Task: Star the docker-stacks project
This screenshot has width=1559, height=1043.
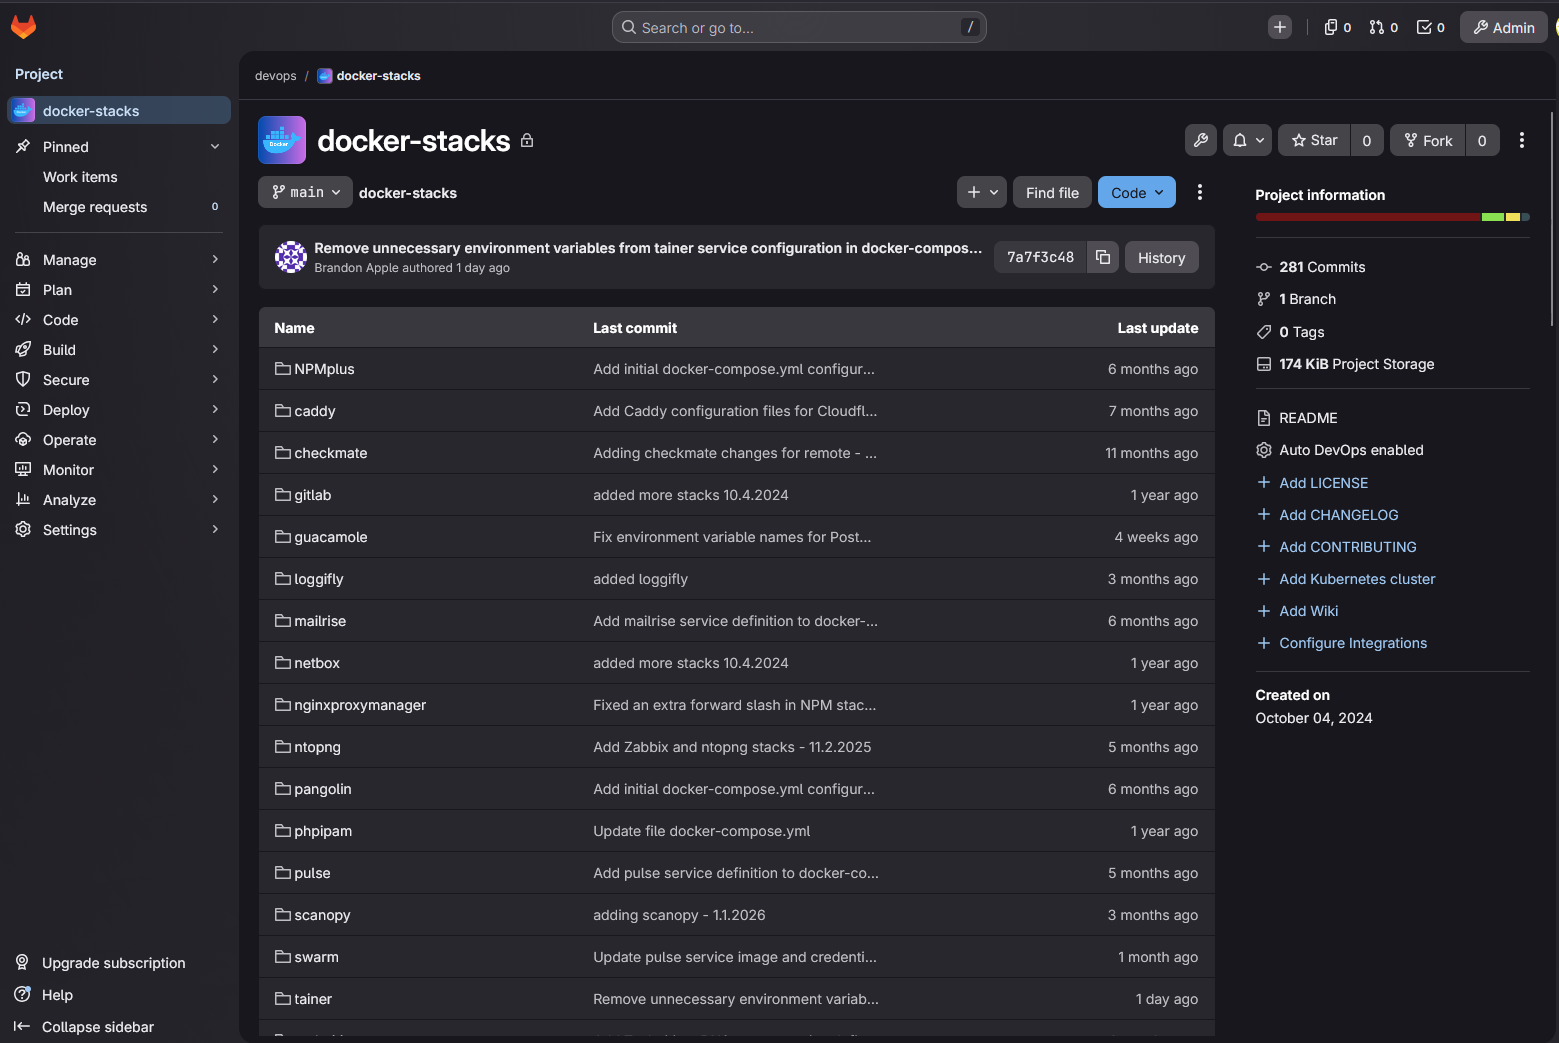Action: (x=1315, y=140)
